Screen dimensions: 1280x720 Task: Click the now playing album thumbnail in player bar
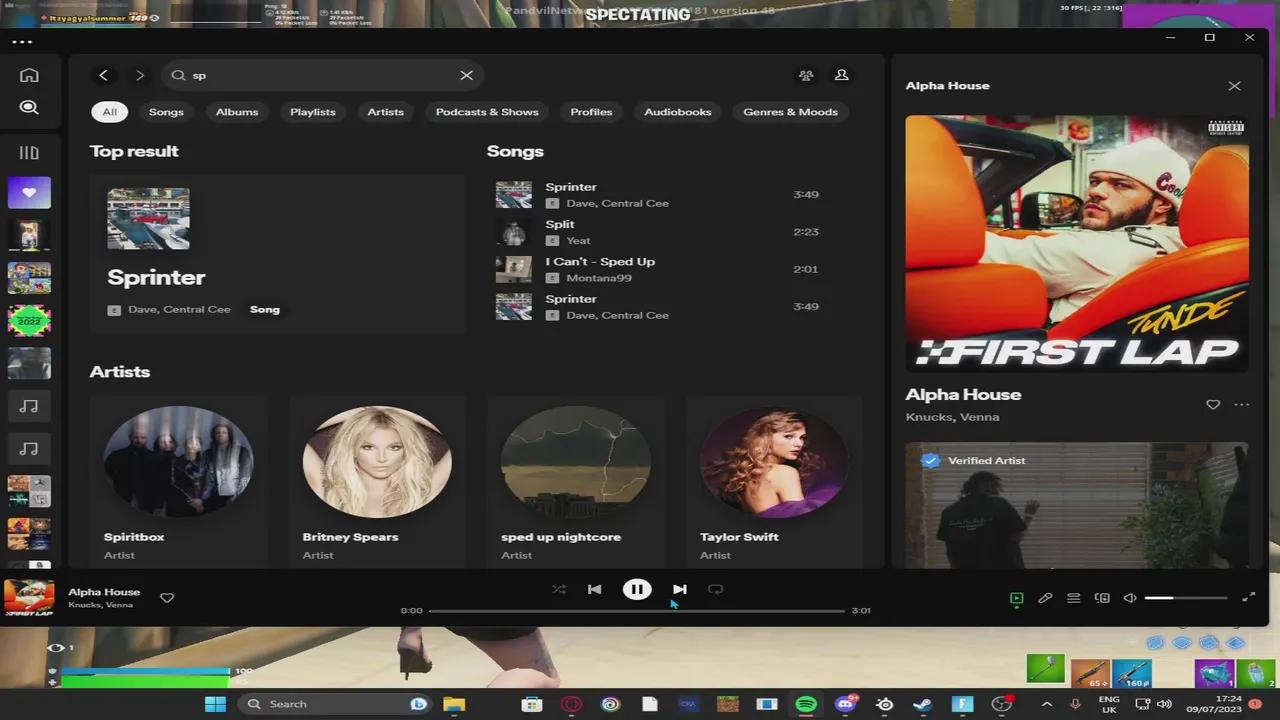(x=29, y=598)
